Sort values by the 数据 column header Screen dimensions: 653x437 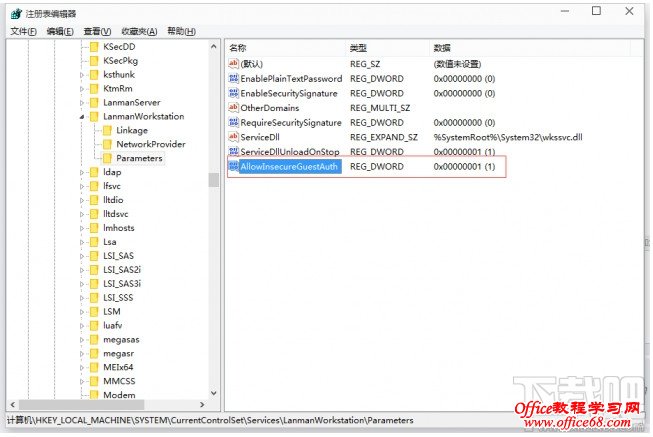[x=530, y=48]
